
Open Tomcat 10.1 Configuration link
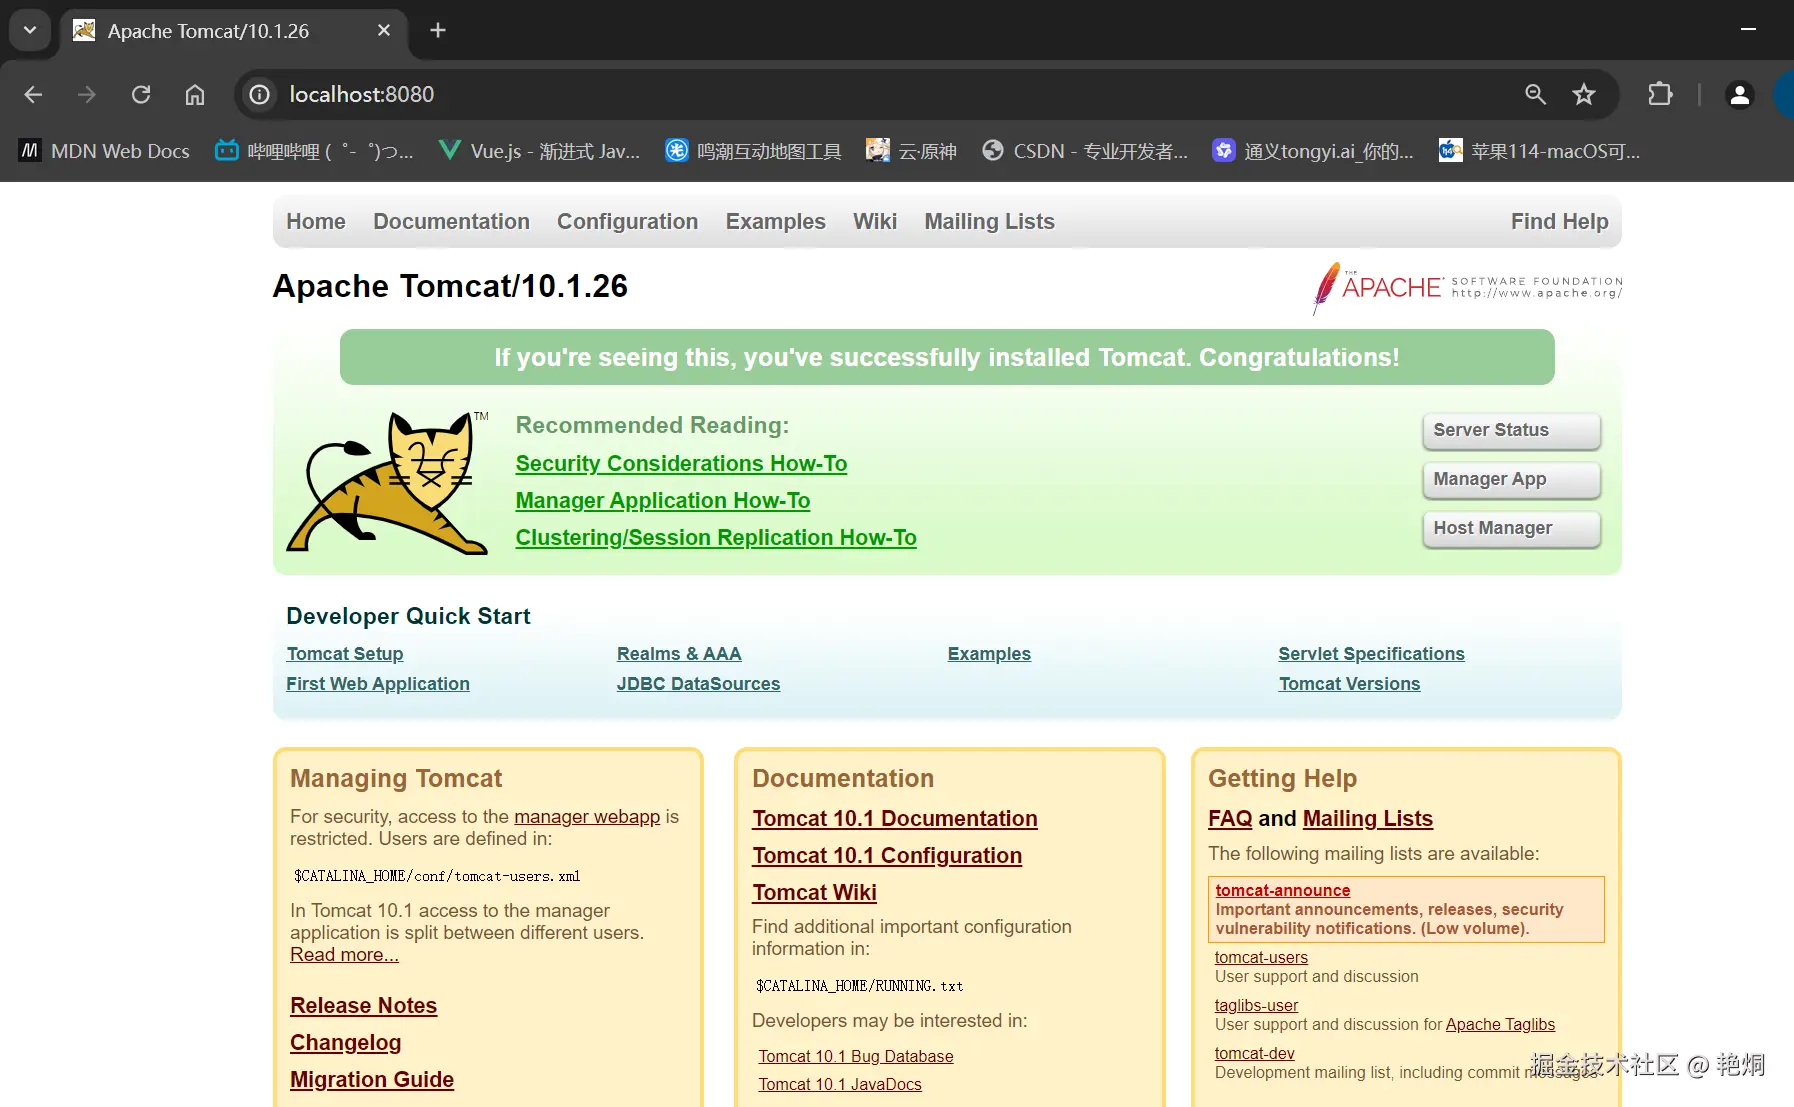[x=887, y=855]
